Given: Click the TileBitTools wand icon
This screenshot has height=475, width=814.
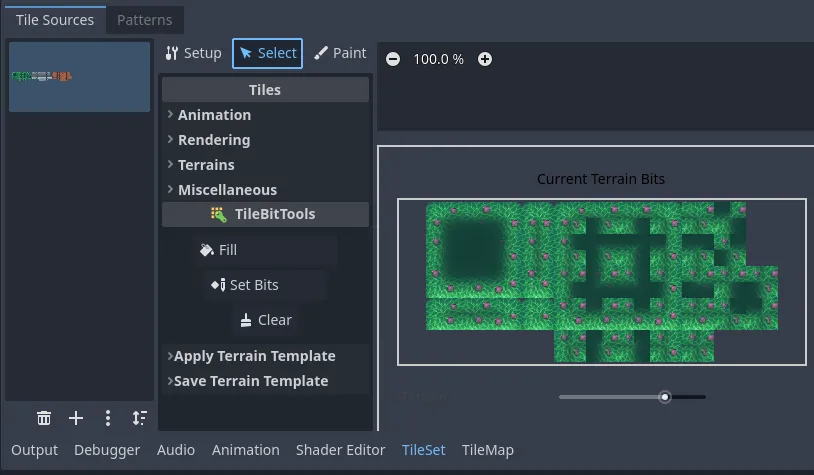Looking at the screenshot, I should tap(219, 214).
